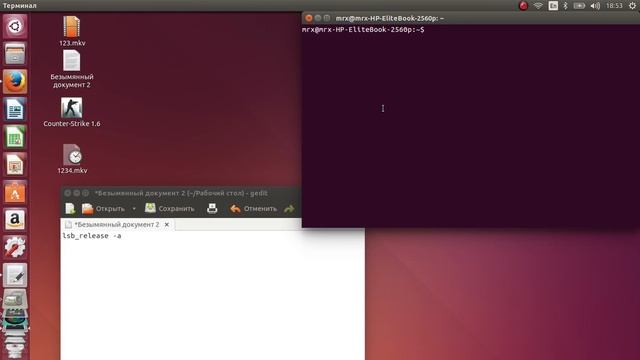Viewport: 640px width, 360px height.
Task: Expand the Открыть recent files dropdown arrow
Action: 134,209
